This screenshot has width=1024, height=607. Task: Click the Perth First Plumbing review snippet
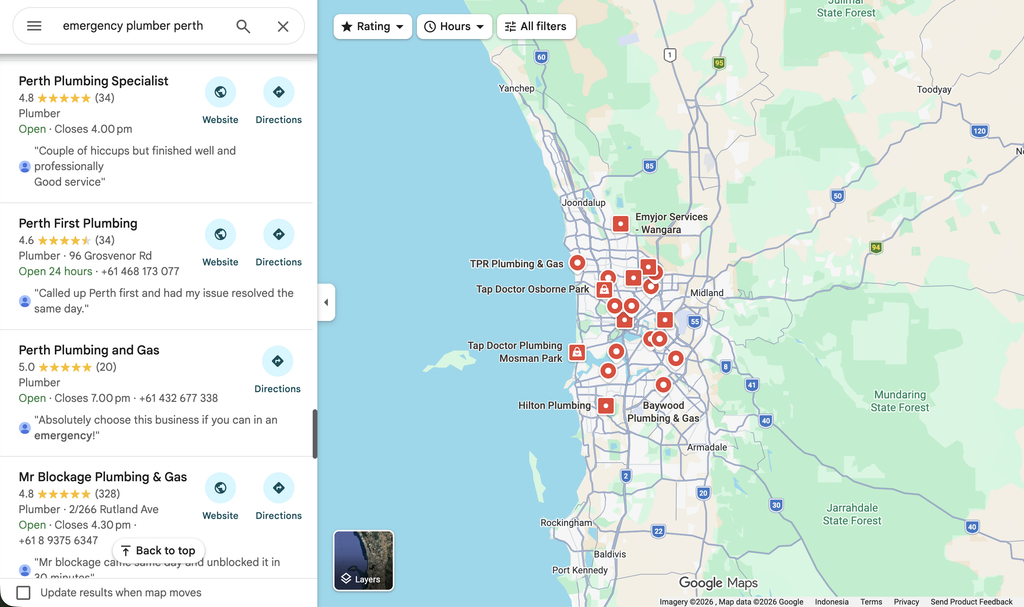(164, 301)
